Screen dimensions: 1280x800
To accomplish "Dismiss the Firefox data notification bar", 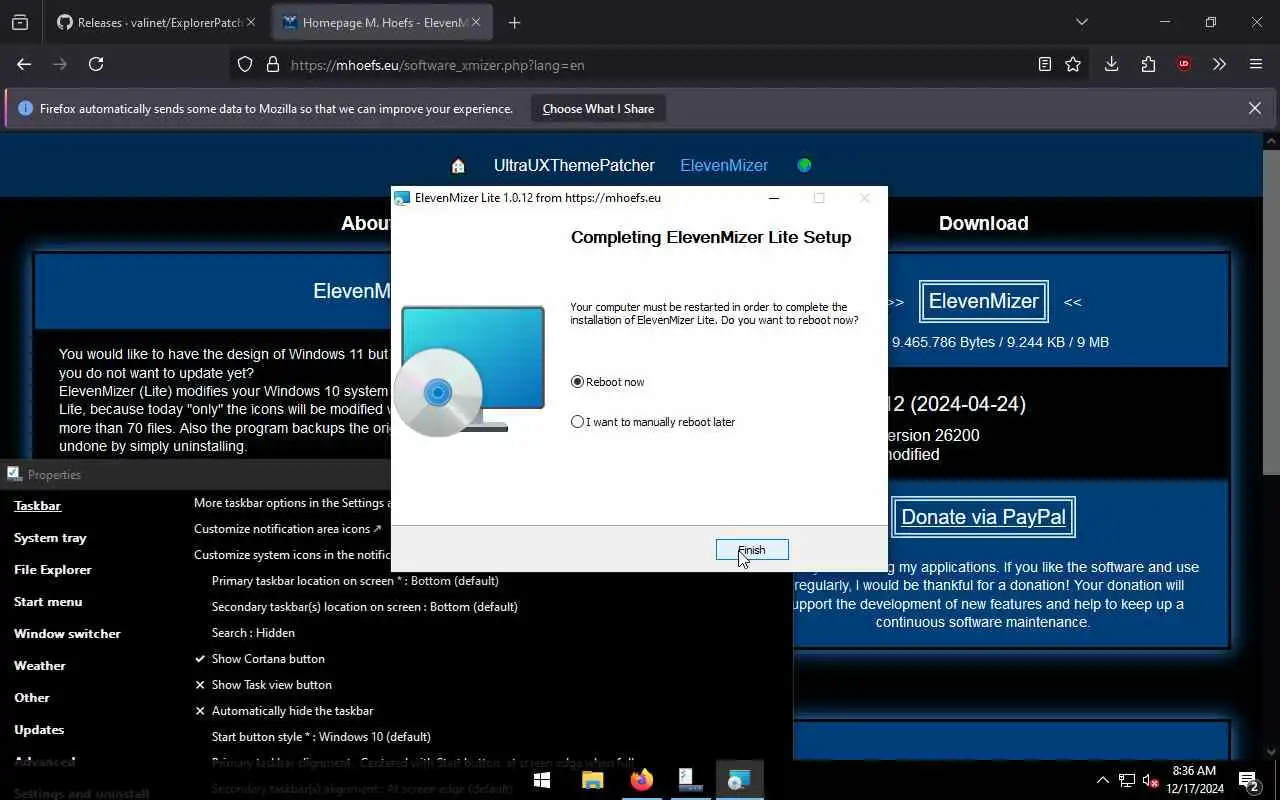I will coord(1255,108).
